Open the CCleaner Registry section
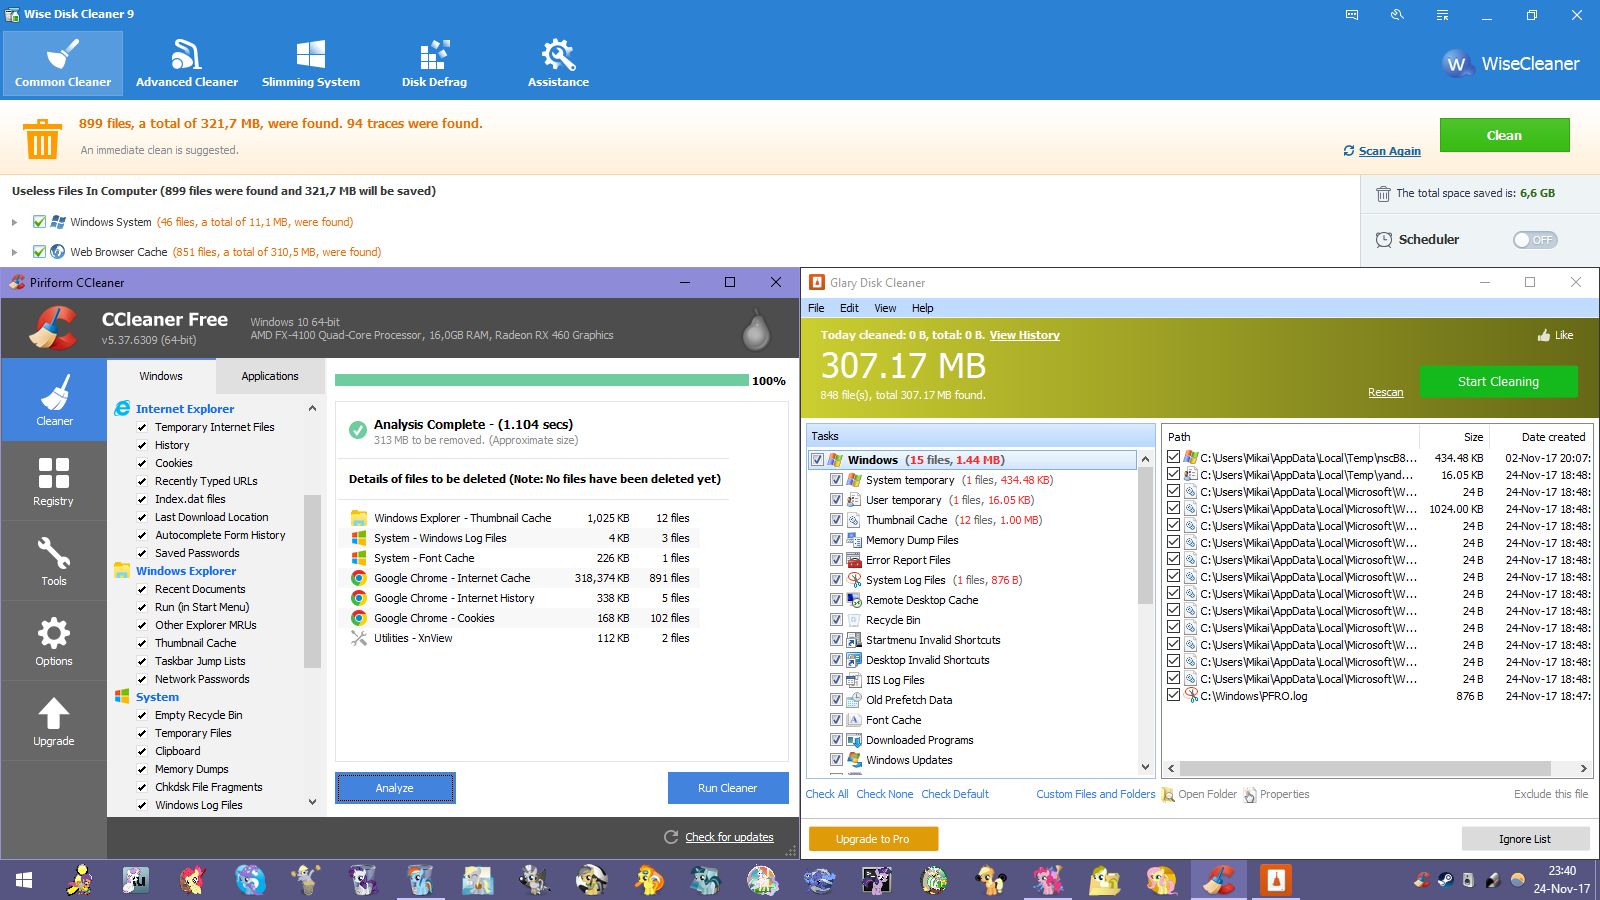 (x=53, y=480)
